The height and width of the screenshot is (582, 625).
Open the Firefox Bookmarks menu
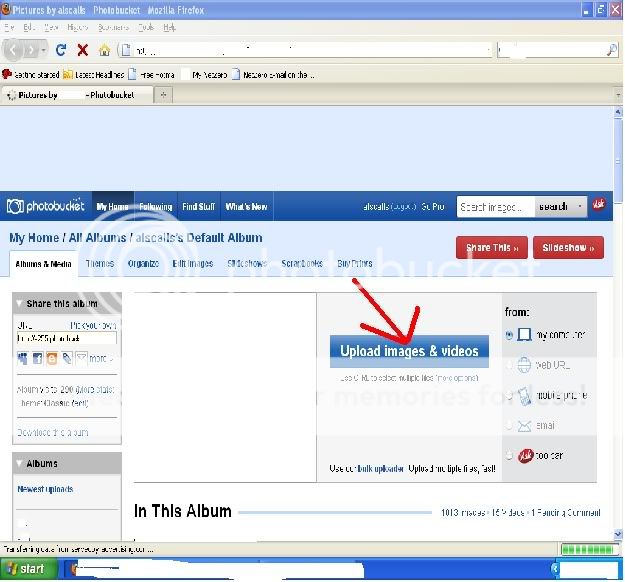pyautogui.click(x=114, y=27)
